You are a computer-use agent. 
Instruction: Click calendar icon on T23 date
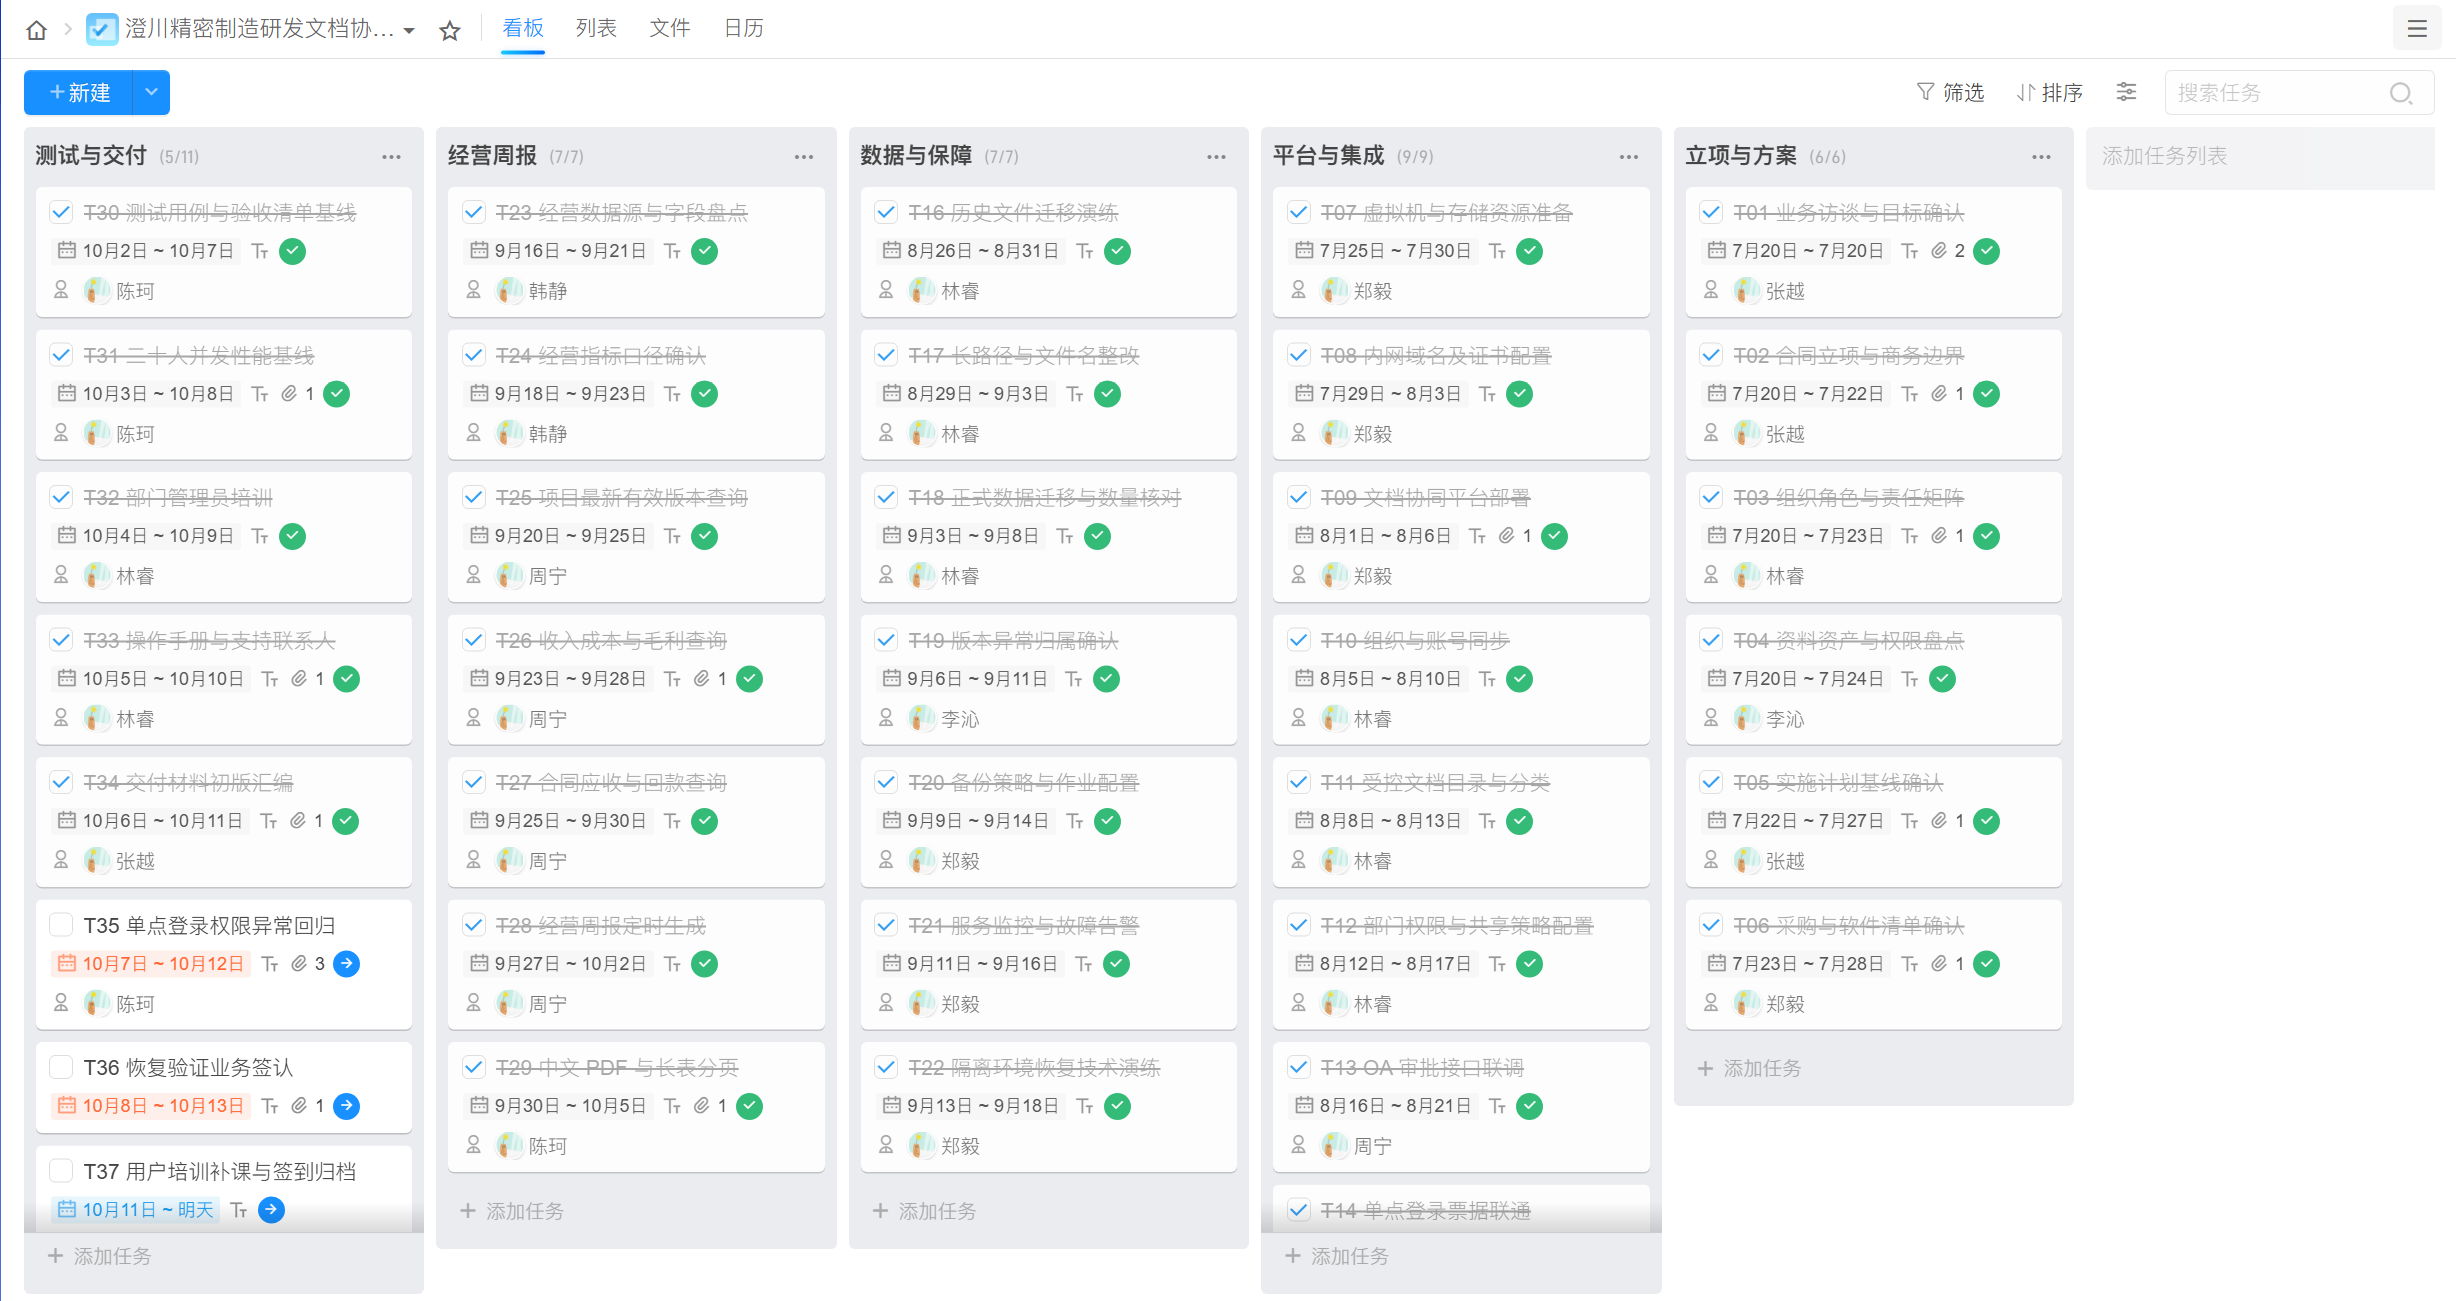479,251
